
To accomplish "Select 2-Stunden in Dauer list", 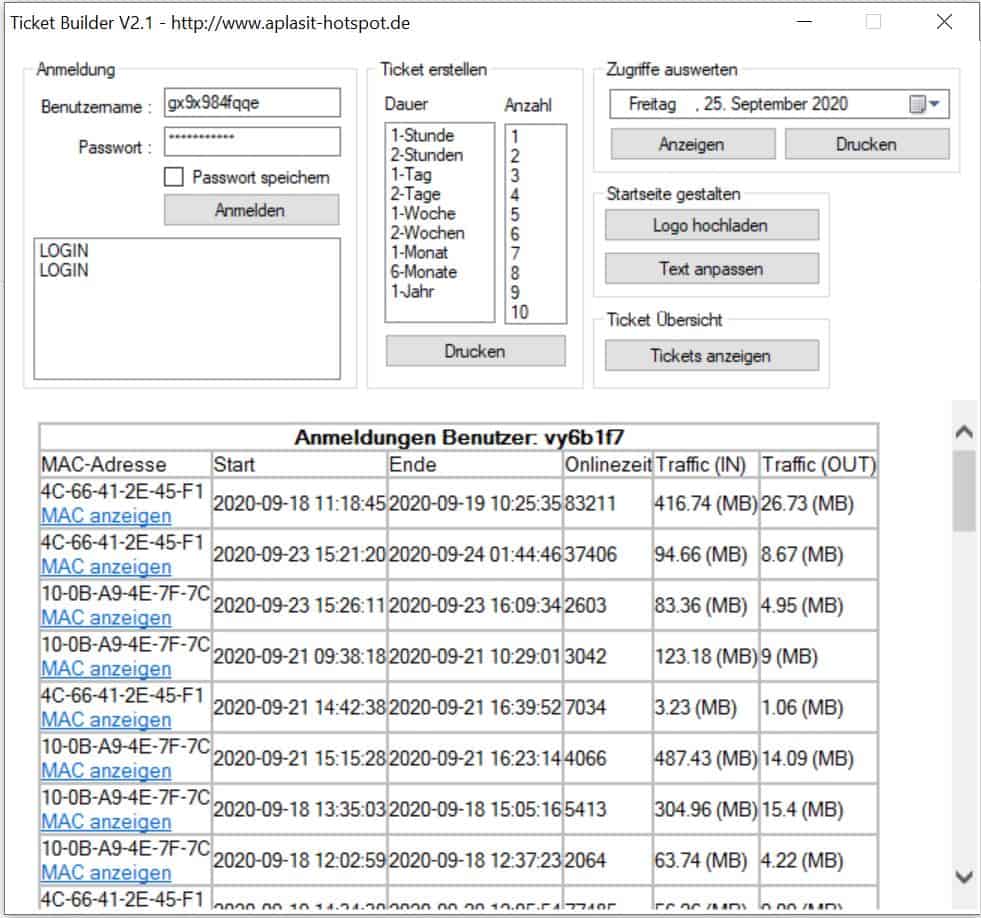I will [x=427, y=155].
